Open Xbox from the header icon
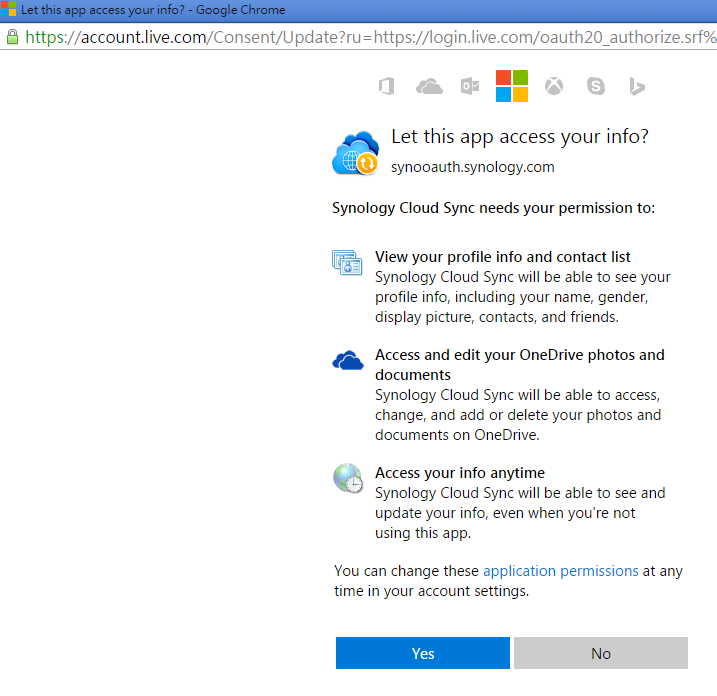Screen dimensions: 717x696 click(x=553, y=87)
